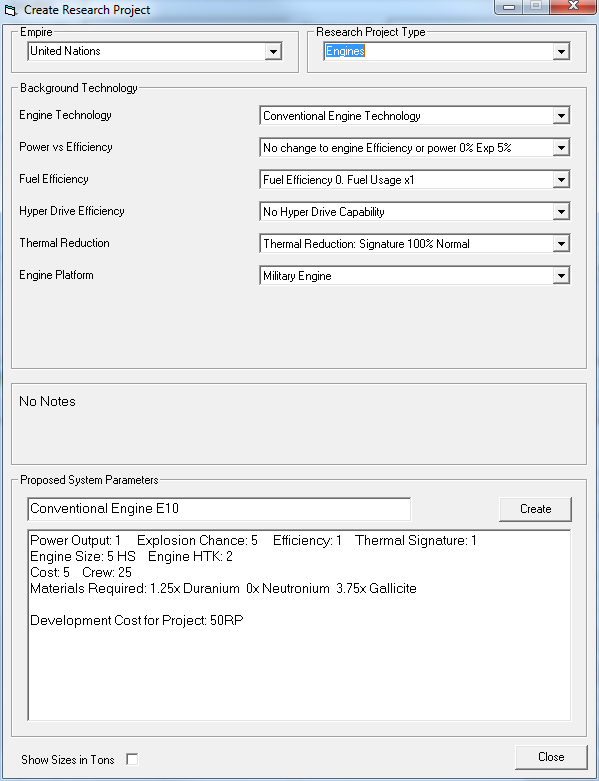Minimize the Create Research Project window
Image resolution: width=599 pixels, height=781 pixels.
tap(508, 6)
